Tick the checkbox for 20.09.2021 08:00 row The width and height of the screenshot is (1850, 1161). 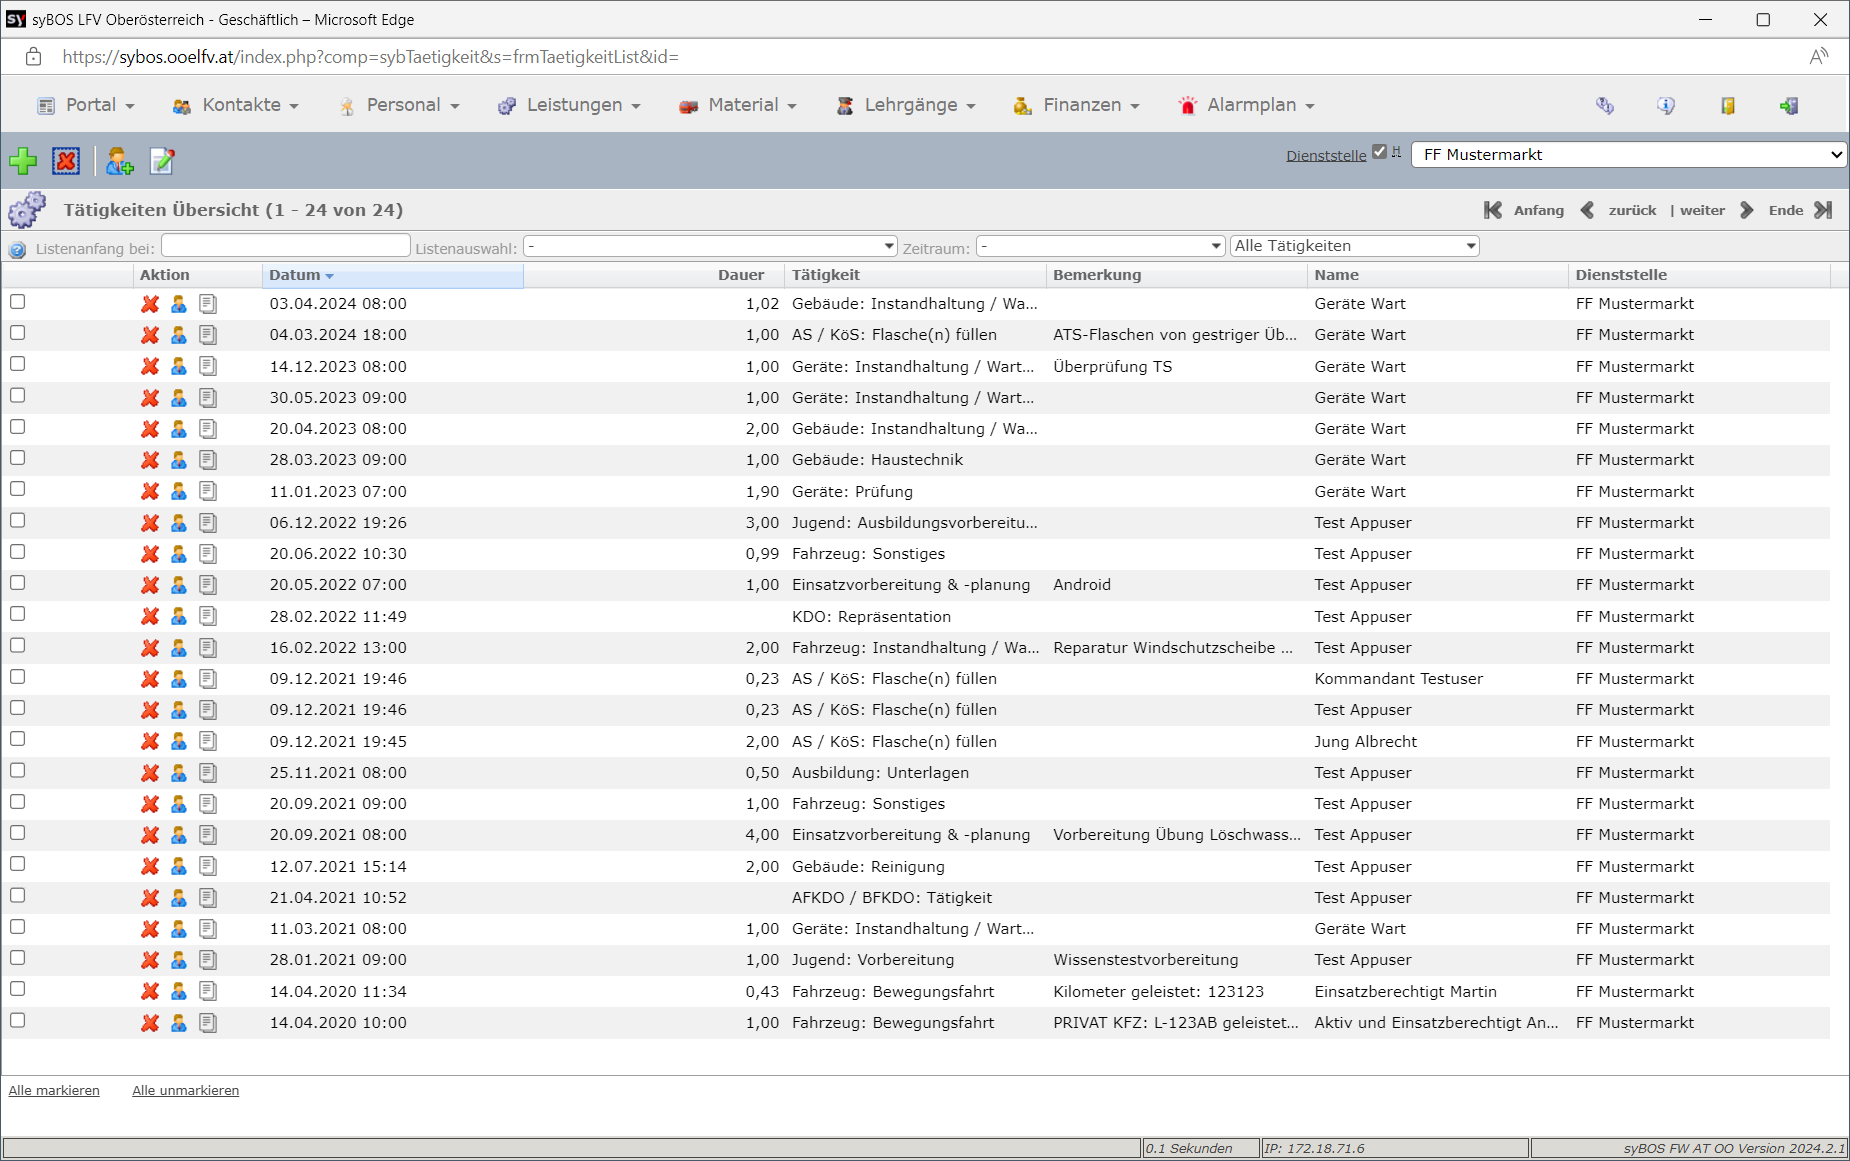tap(17, 833)
